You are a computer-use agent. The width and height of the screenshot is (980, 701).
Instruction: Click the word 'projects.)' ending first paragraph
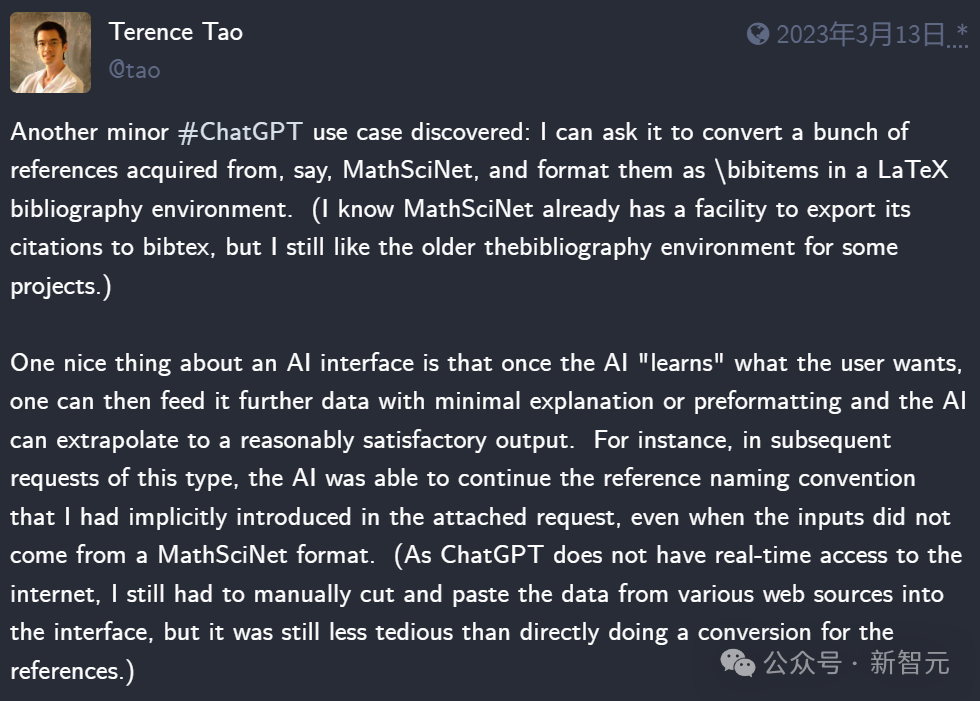tap(61, 287)
